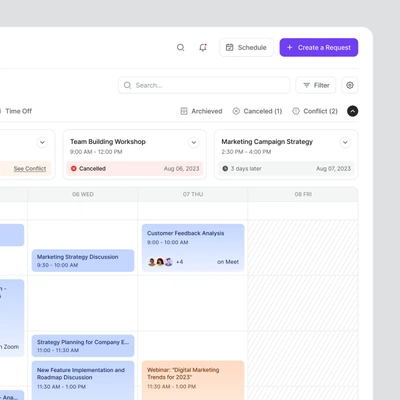The image size is (400, 400).
Task: Click the red Cancelled status icon
Action: point(74,169)
